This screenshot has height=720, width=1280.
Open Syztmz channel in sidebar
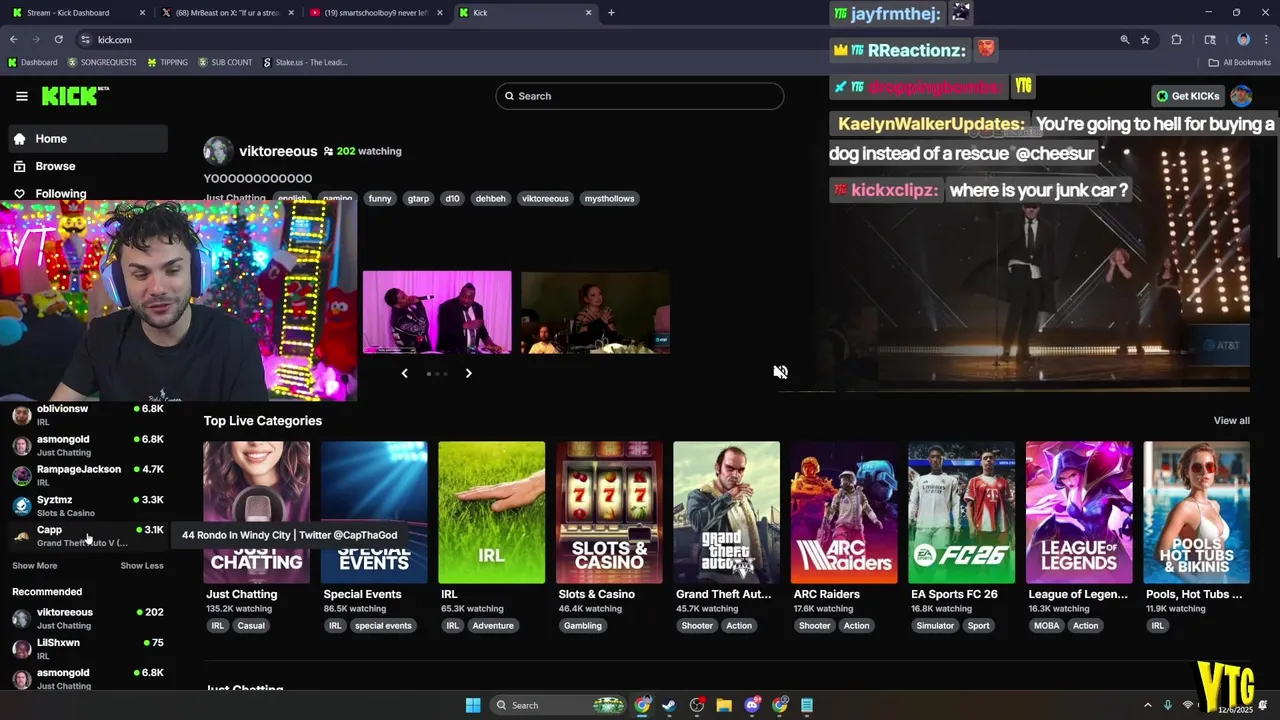point(88,505)
